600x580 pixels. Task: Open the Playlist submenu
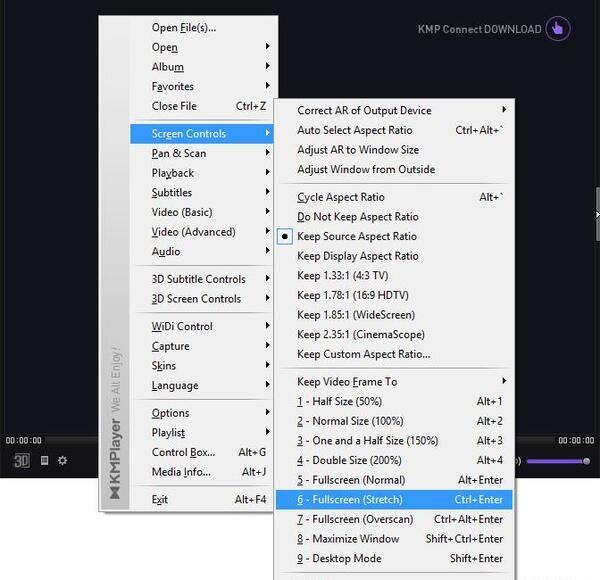click(x=202, y=433)
